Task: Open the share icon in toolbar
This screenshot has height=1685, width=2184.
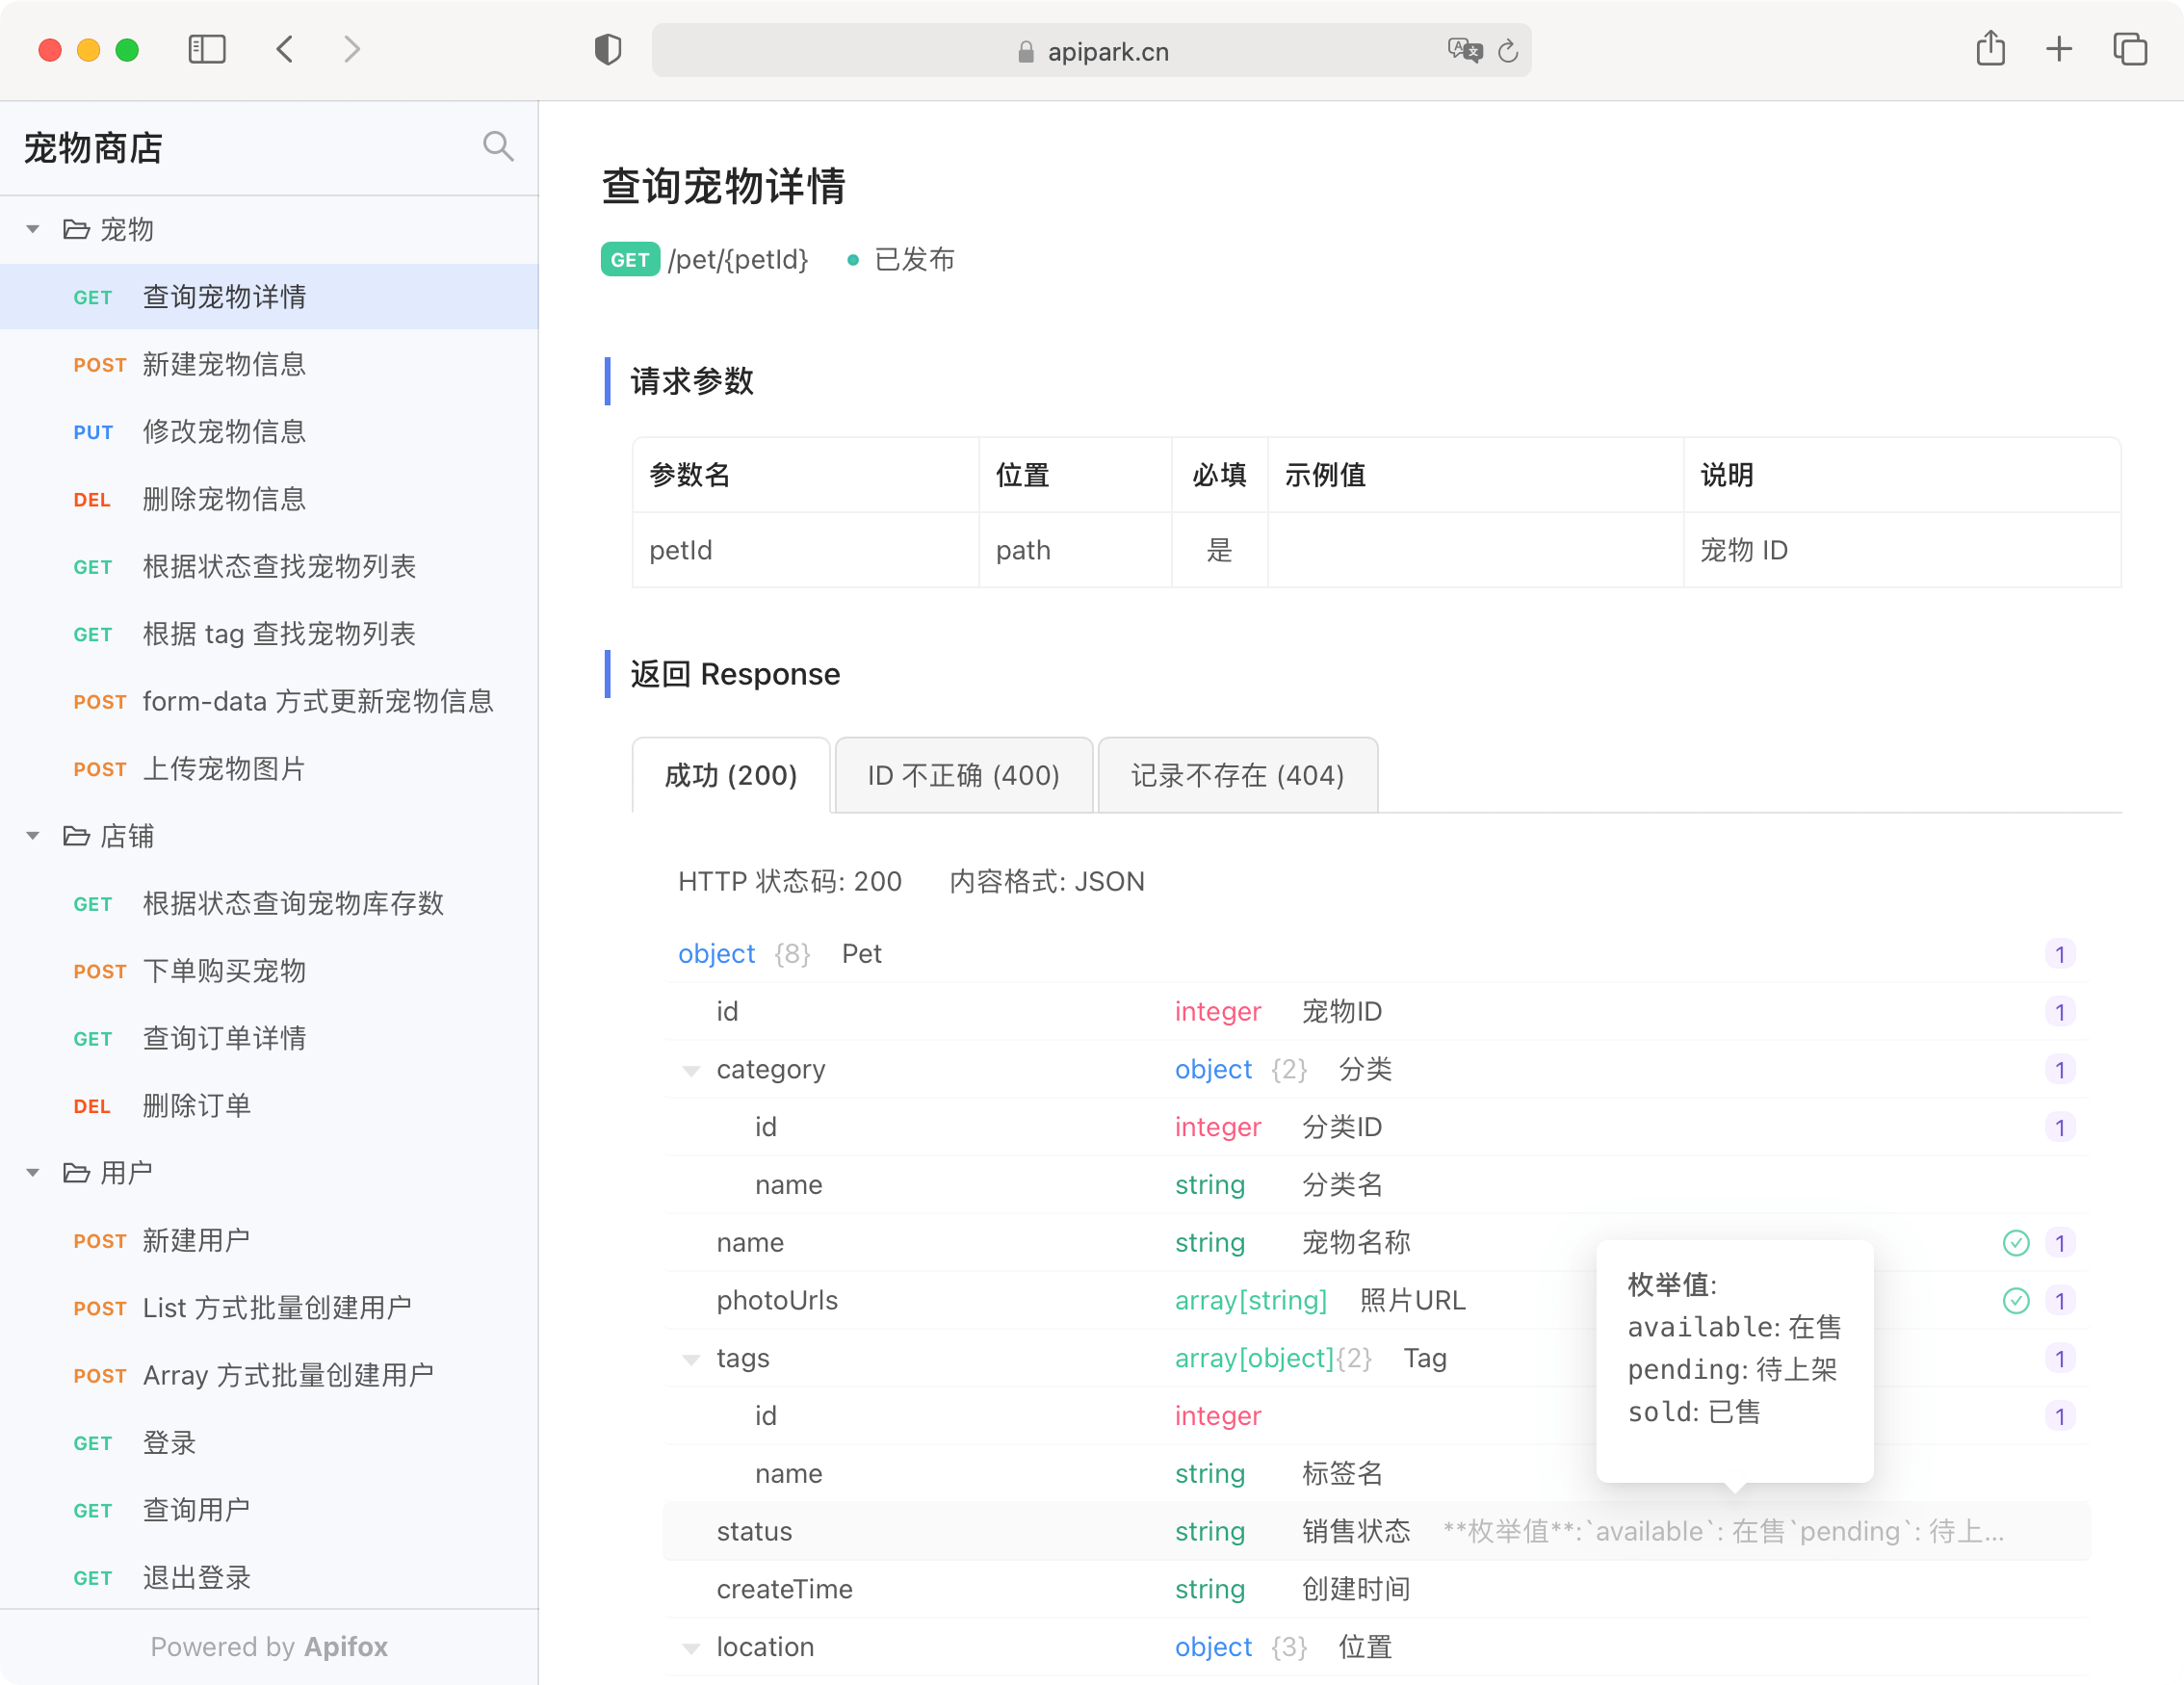Action: (1990, 49)
